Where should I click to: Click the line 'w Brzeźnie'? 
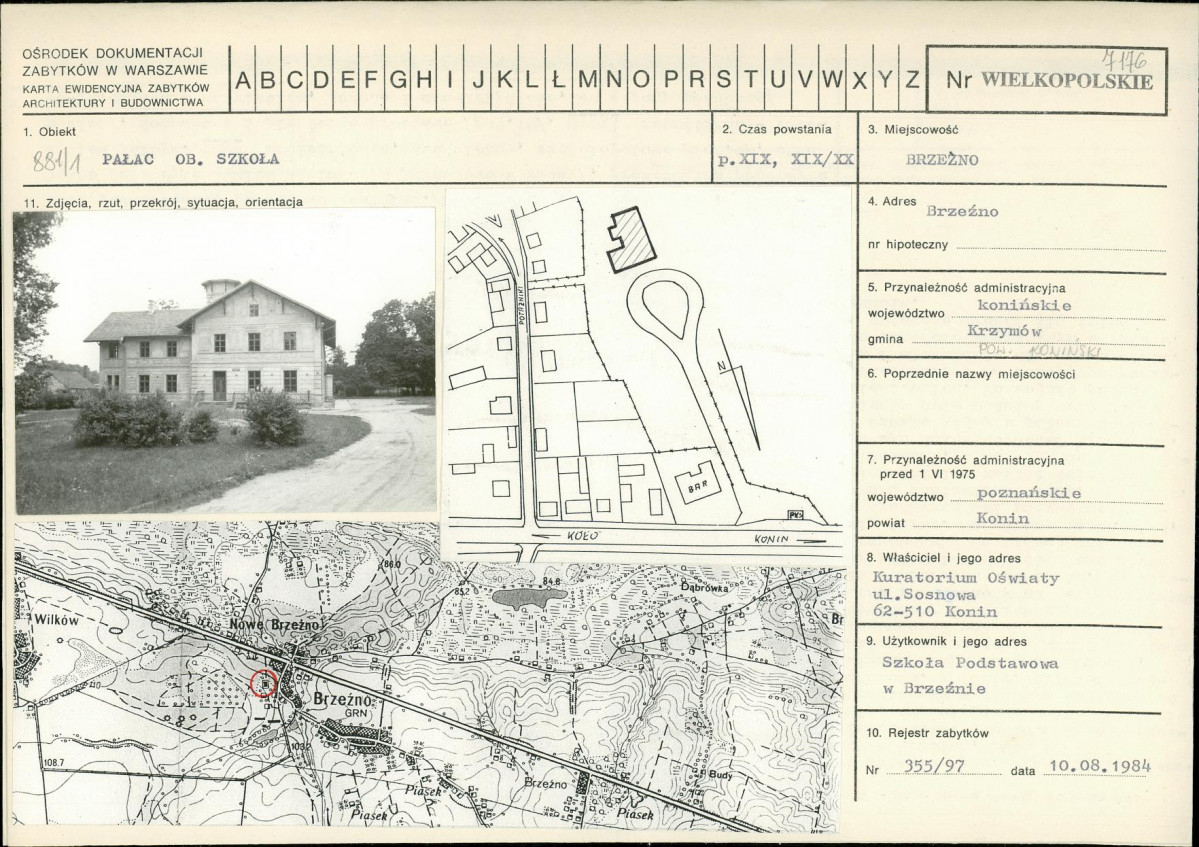tap(934, 688)
